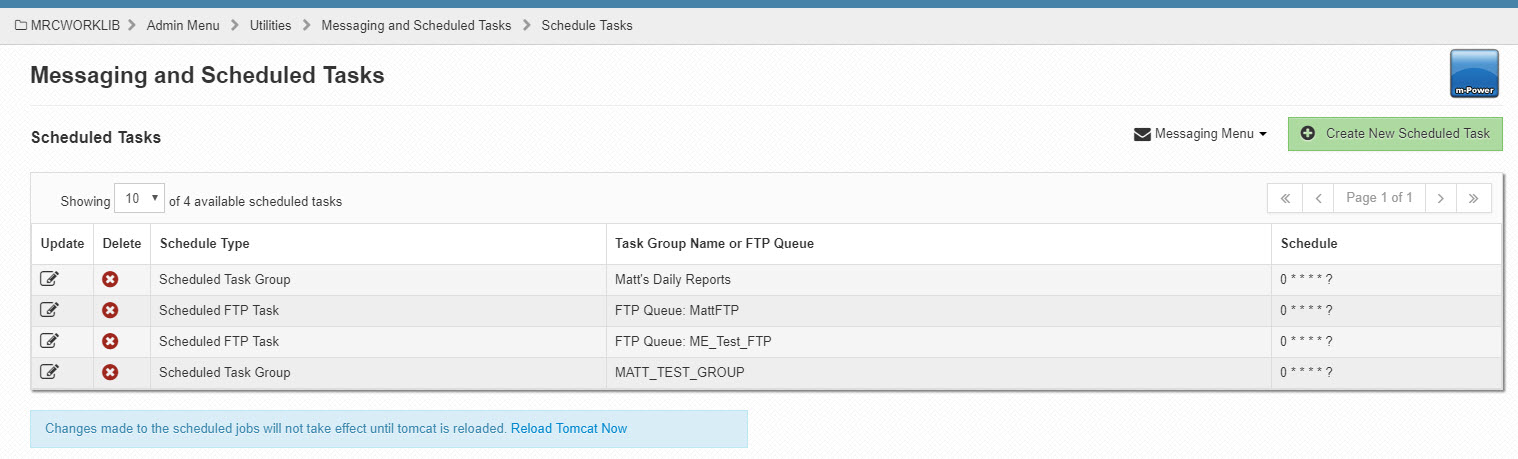Viewport: 1518px width, 459px height.
Task: Delete the MATT_TEST_GROUP task
Action: pyautogui.click(x=110, y=372)
